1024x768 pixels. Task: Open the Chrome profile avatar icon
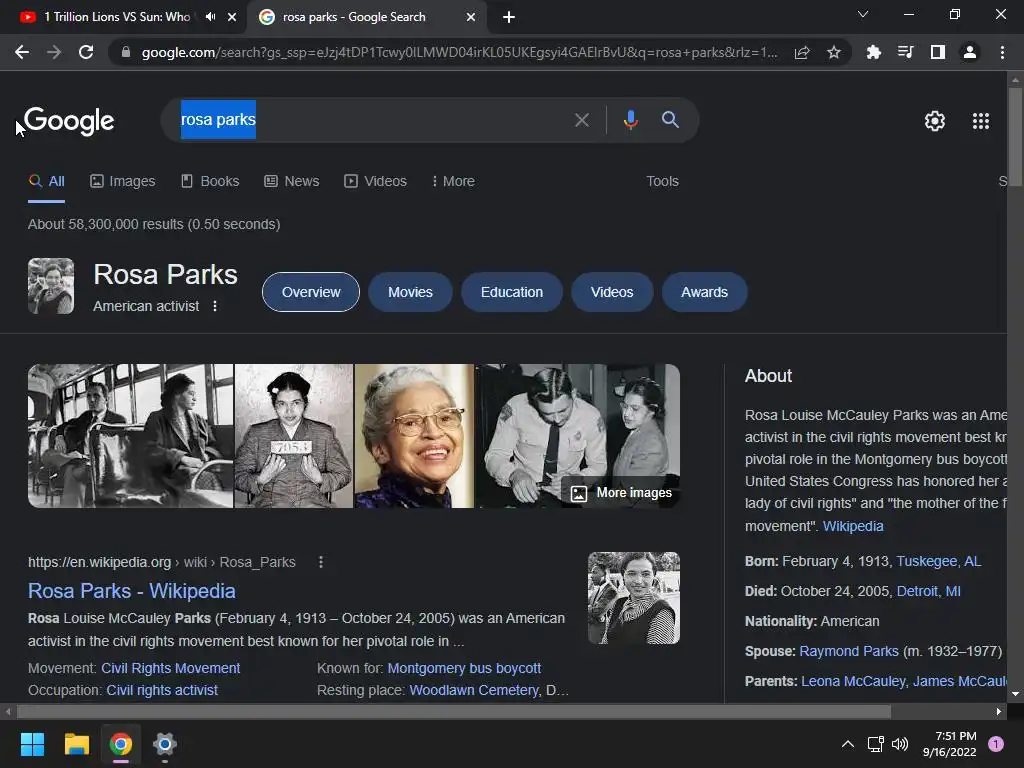click(970, 52)
